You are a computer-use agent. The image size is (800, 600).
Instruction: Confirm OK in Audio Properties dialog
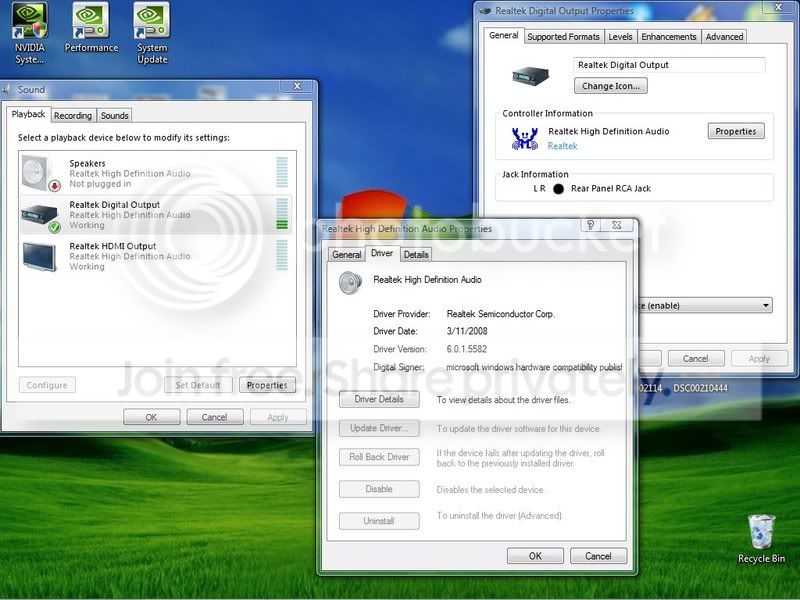point(535,556)
